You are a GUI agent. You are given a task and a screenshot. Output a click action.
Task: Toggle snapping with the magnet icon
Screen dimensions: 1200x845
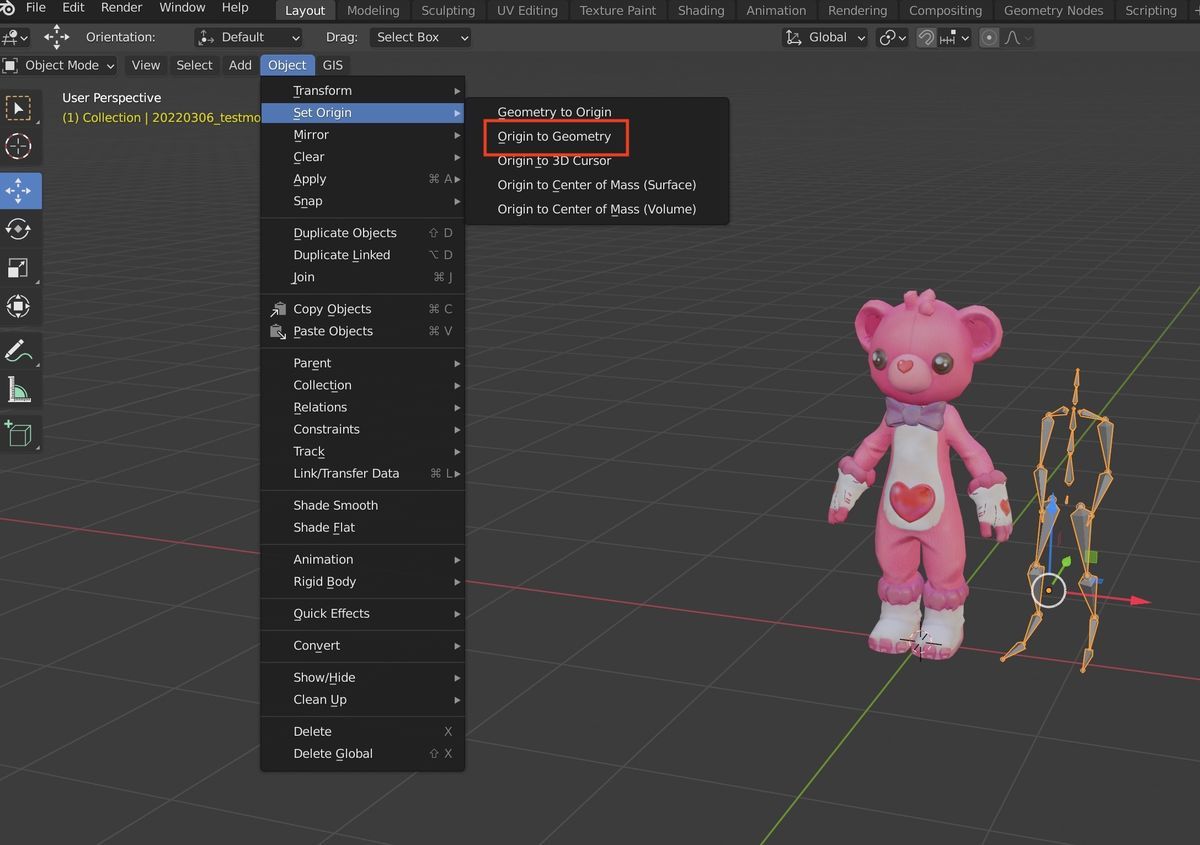(x=925, y=37)
